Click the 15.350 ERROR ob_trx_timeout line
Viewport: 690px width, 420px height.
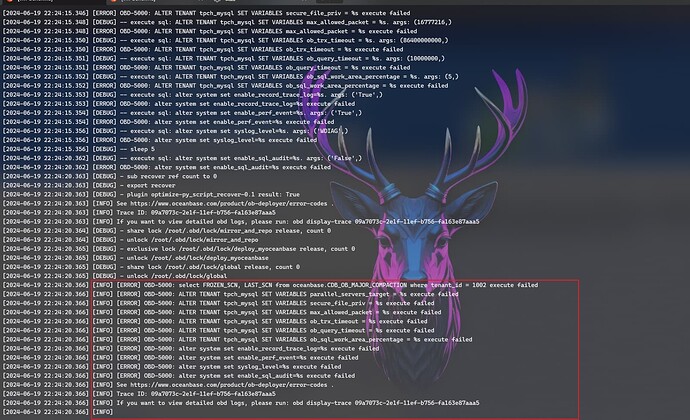203,49
